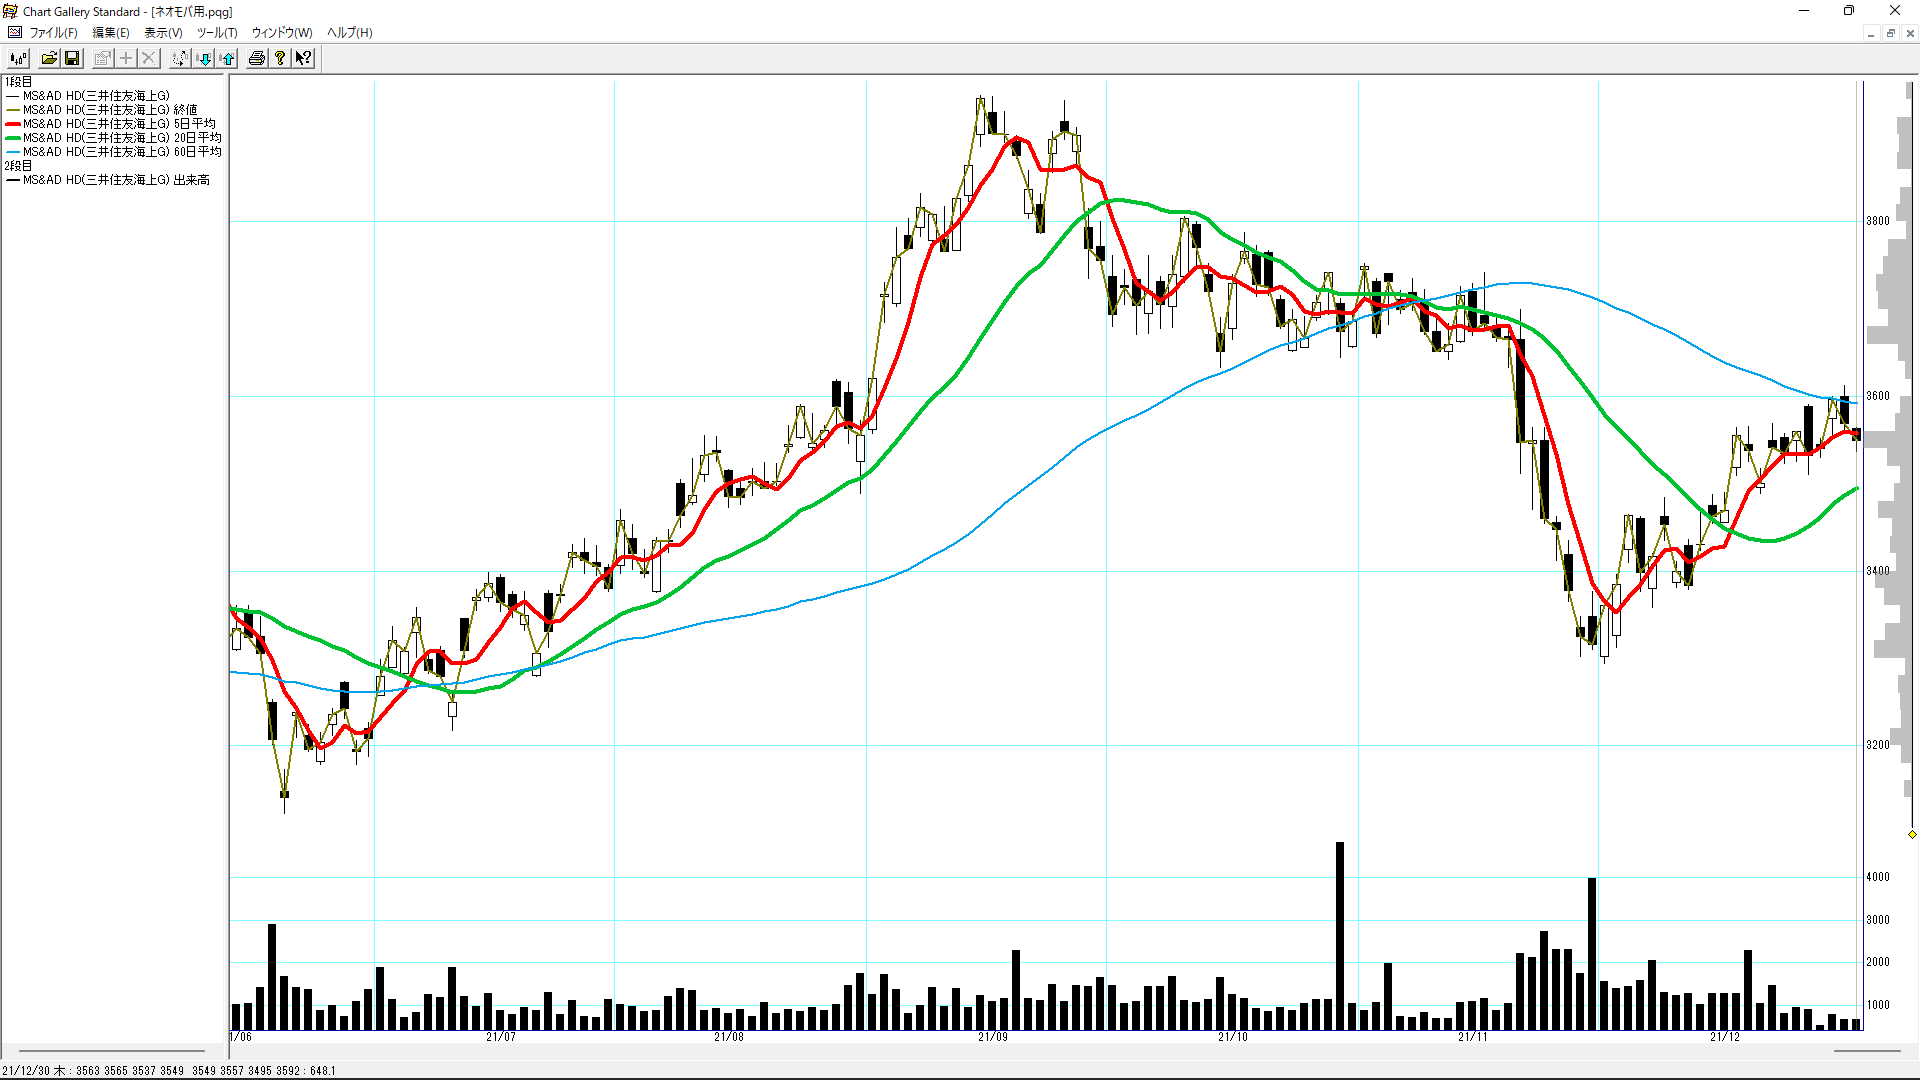Screen dimensions: 1920x1080
Task: Select the 出来高 legend entry
Action: pyautogui.click(x=115, y=180)
